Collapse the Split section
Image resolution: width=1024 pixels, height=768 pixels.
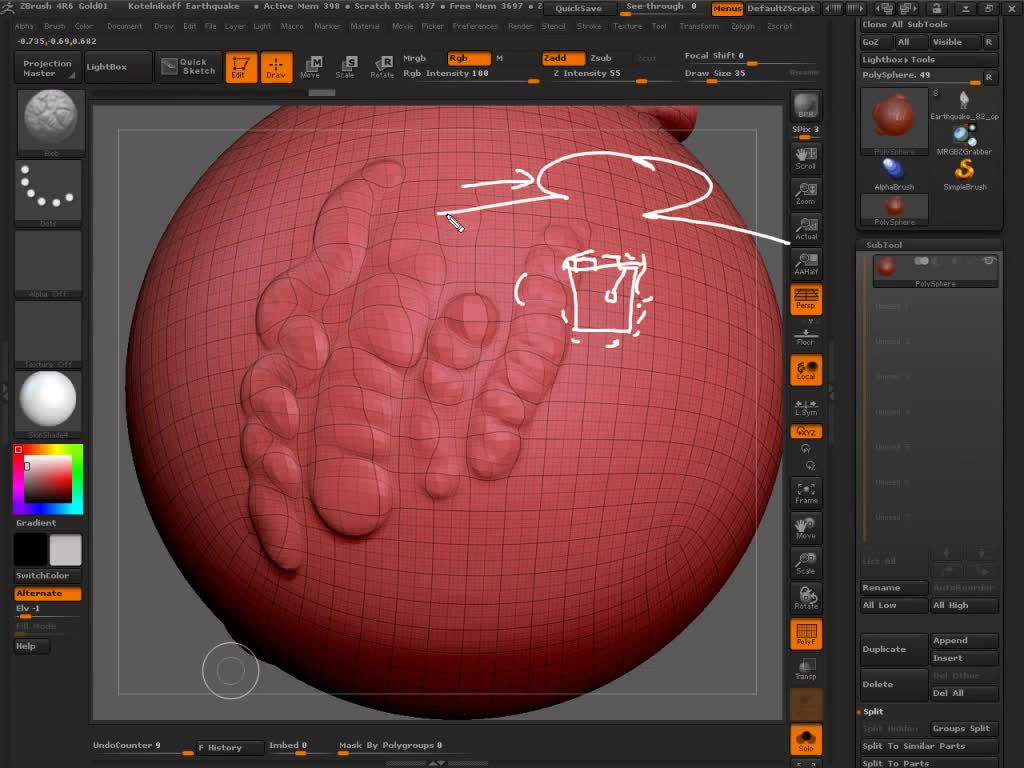click(872, 711)
